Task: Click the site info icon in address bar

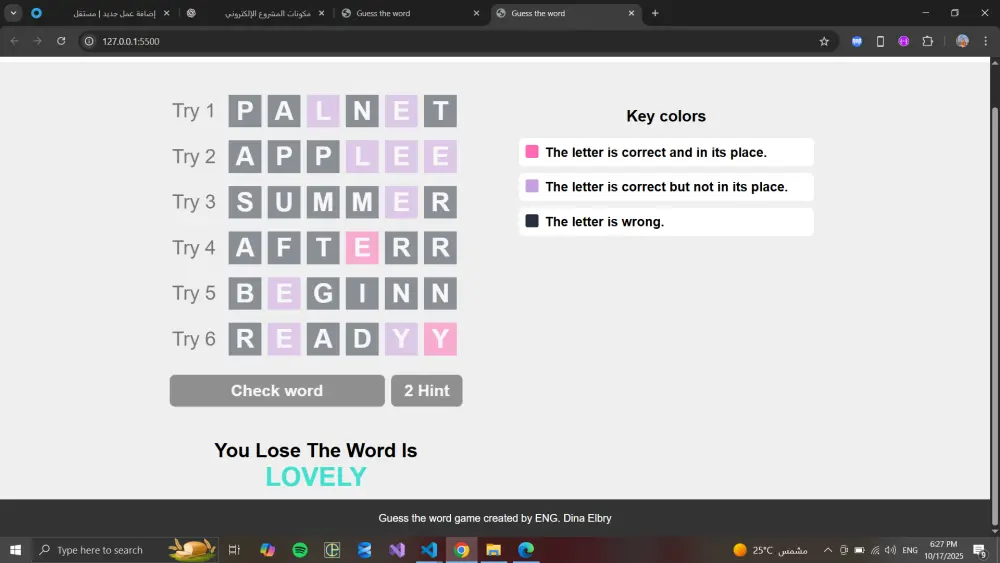Action: pos(89,41)
